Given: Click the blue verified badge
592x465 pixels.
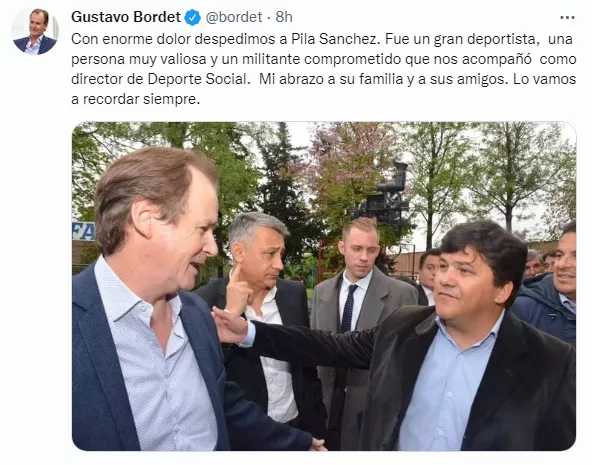Looking at the screenshot, I should (x=193, y=17).
